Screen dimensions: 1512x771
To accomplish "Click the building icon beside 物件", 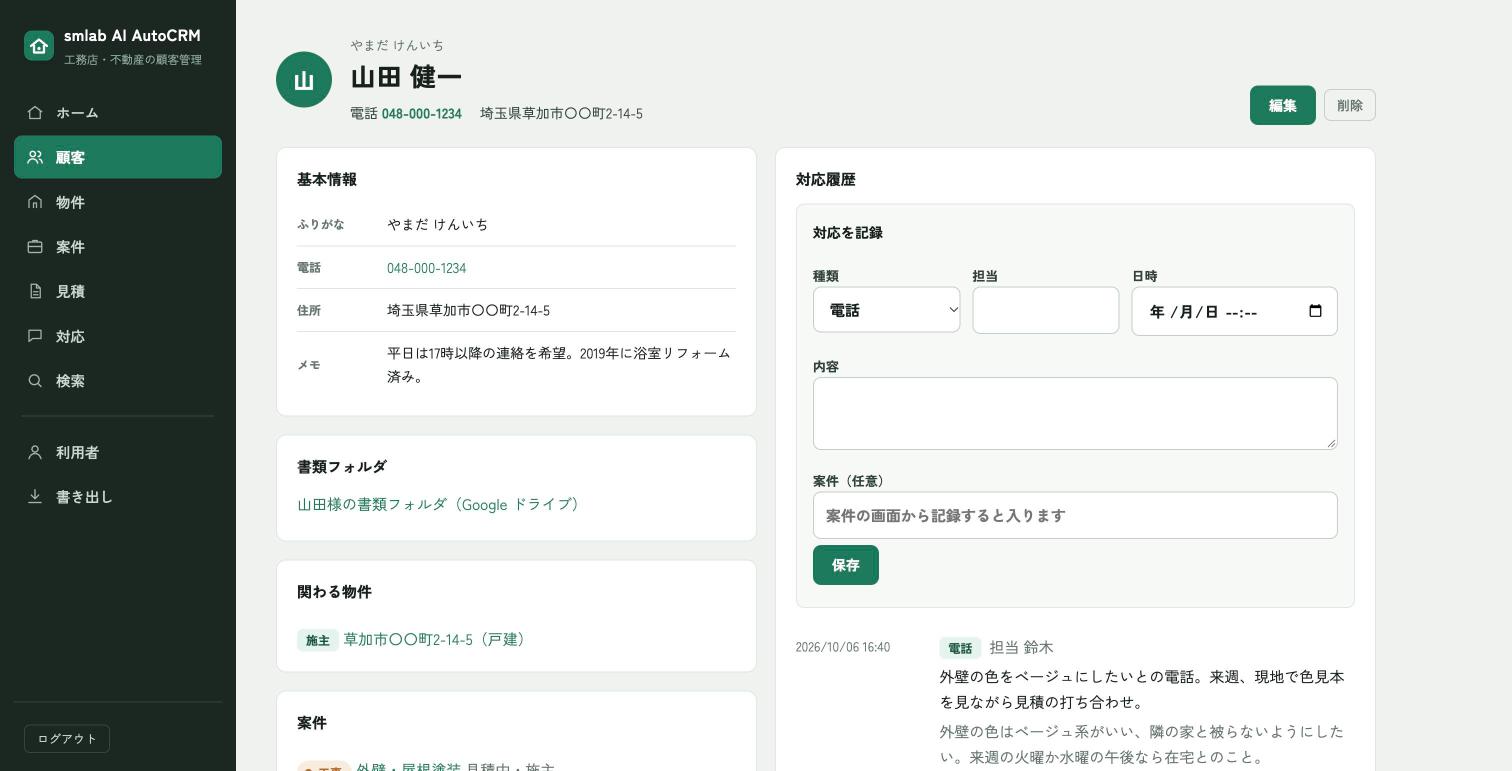I will click(35, 202).
